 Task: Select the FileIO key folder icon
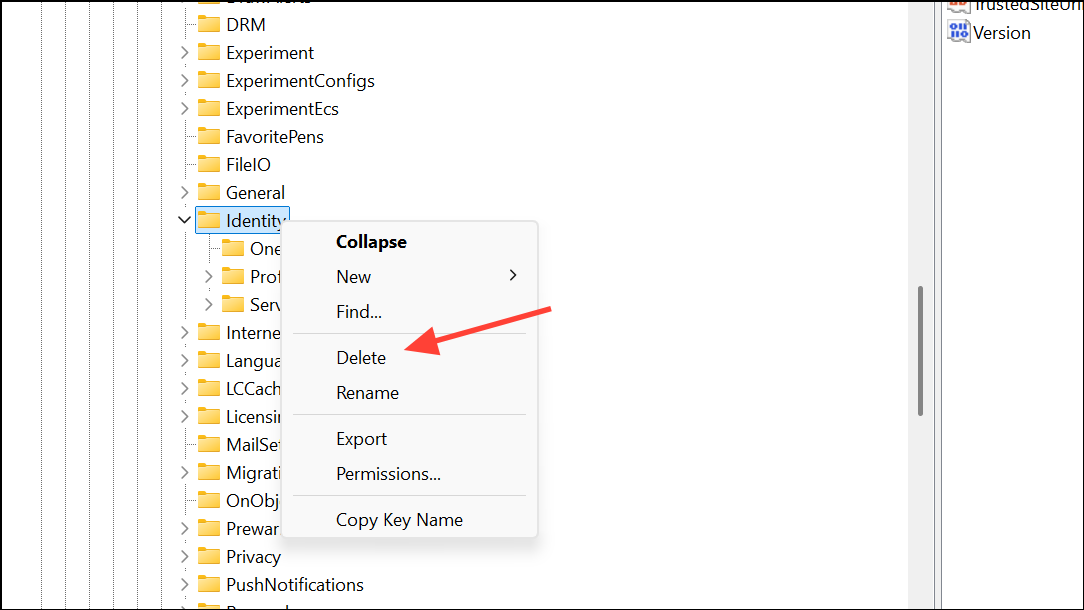tap(209, 164)
